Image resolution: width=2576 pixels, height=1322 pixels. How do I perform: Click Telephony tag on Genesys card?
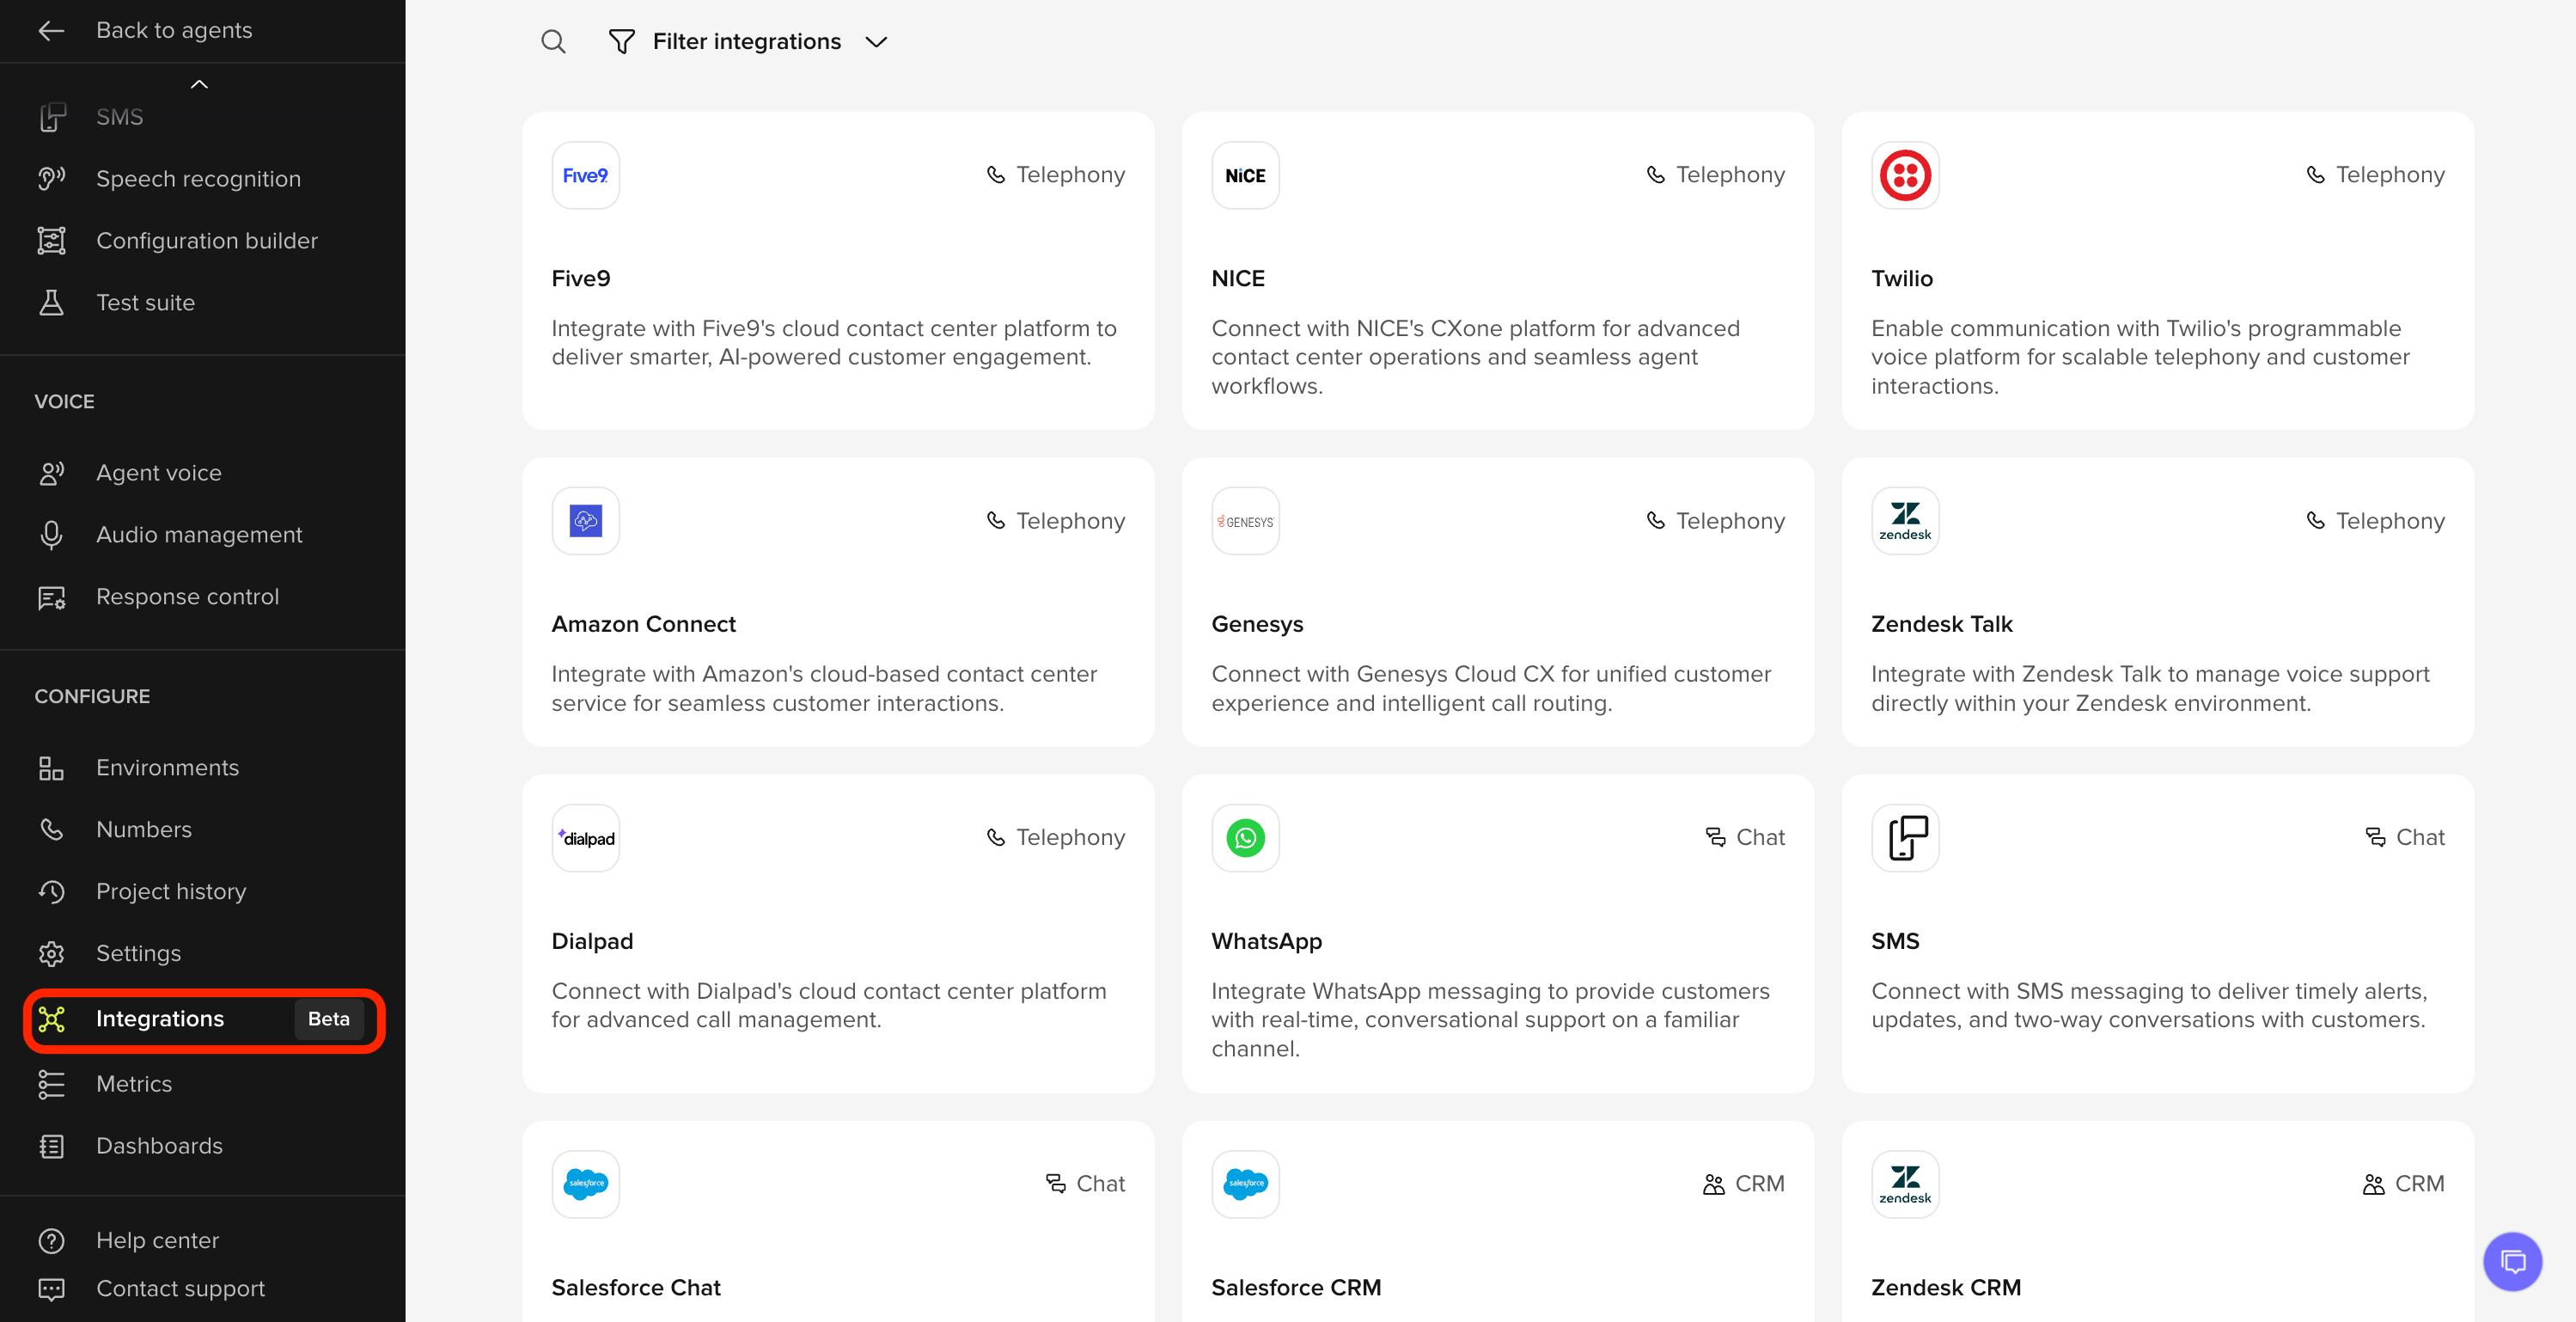coord(1715,521)
